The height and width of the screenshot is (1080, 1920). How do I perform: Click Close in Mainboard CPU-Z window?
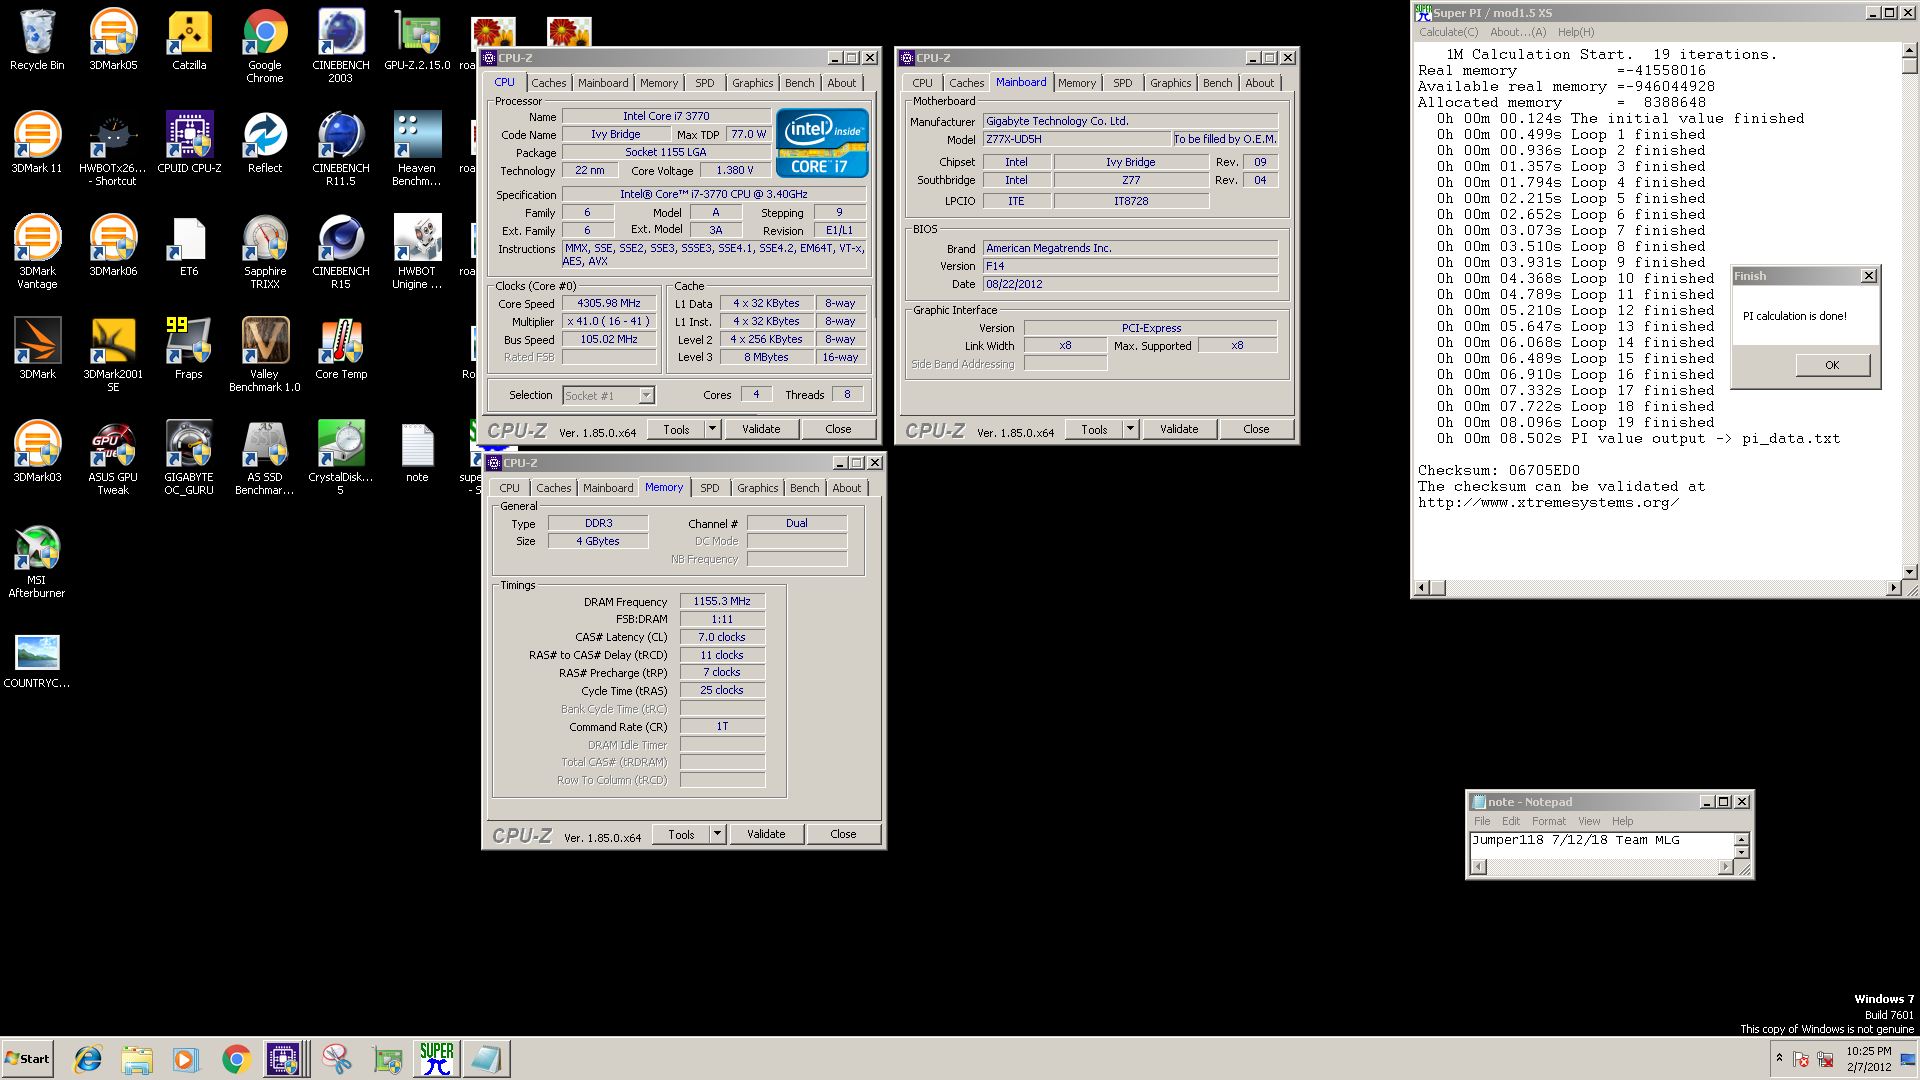tap(1256, 429)
